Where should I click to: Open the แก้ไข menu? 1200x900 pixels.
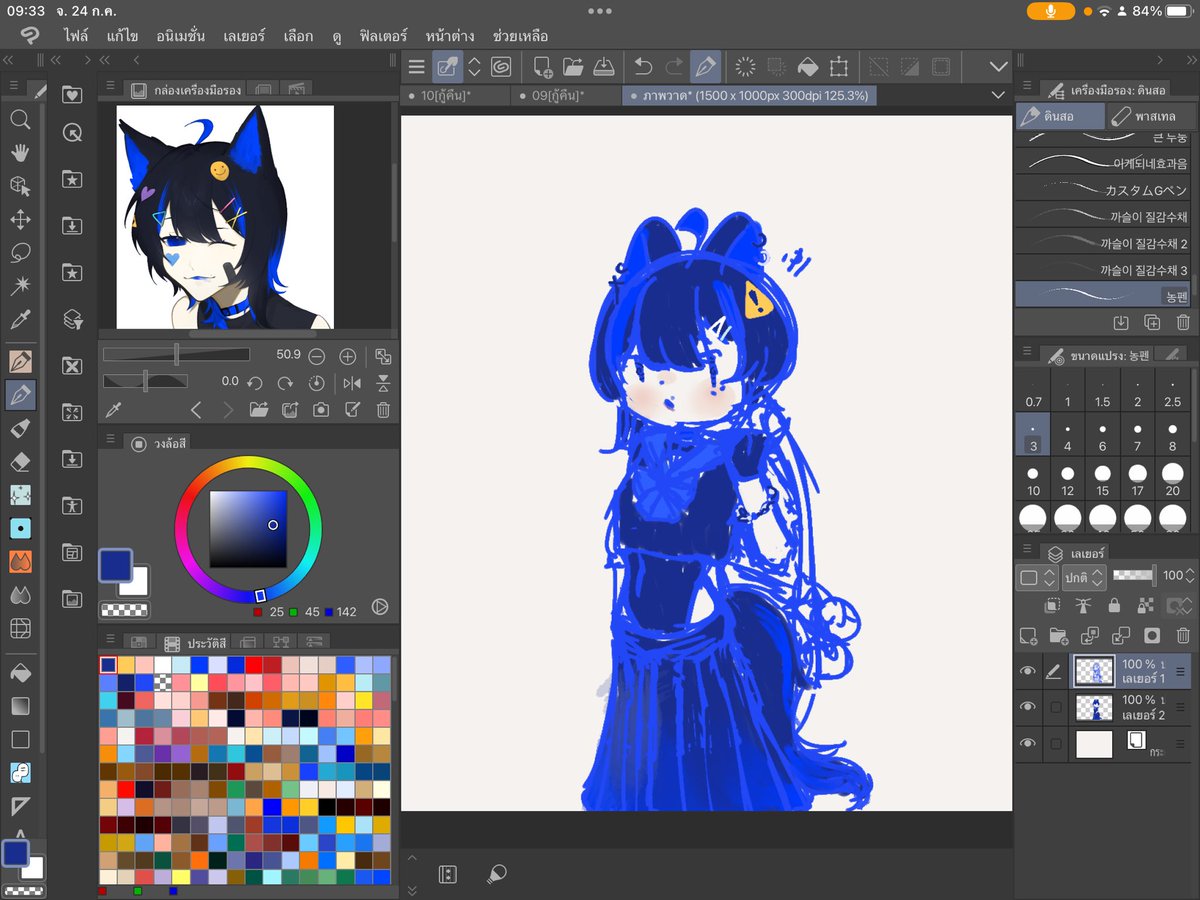122,36
